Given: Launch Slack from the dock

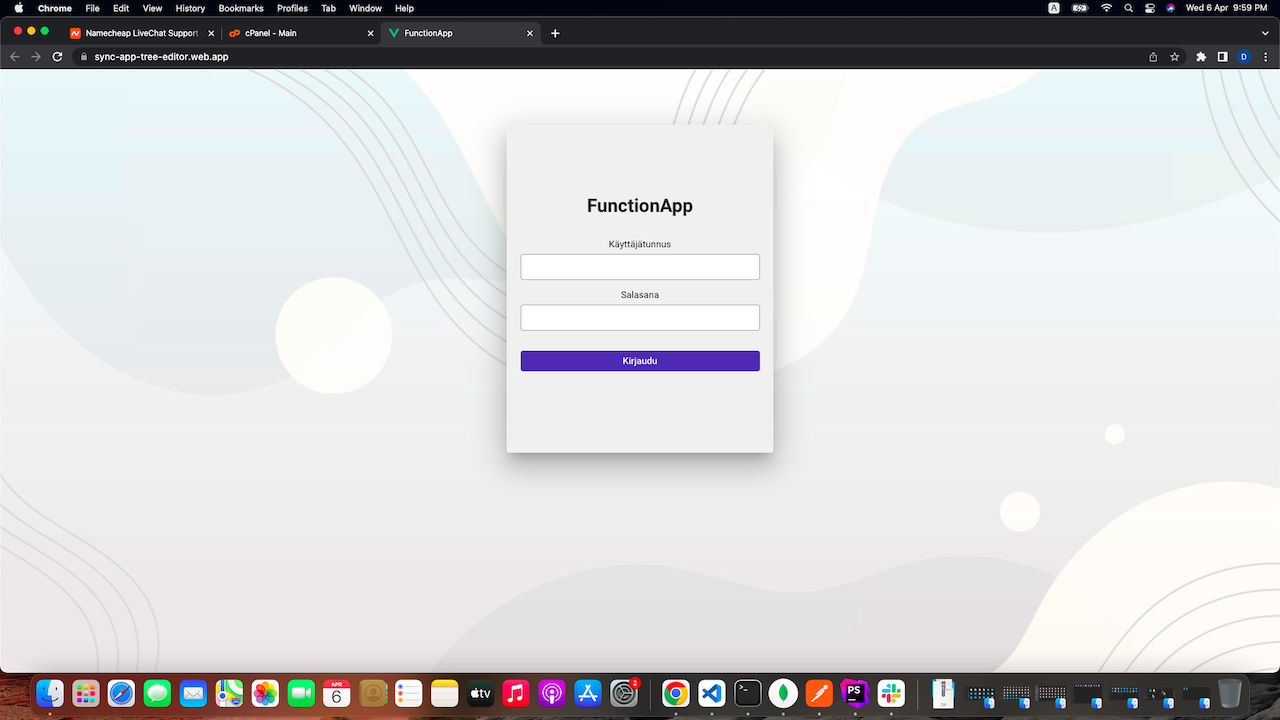Looking at the screenshot, I should 891,693.
